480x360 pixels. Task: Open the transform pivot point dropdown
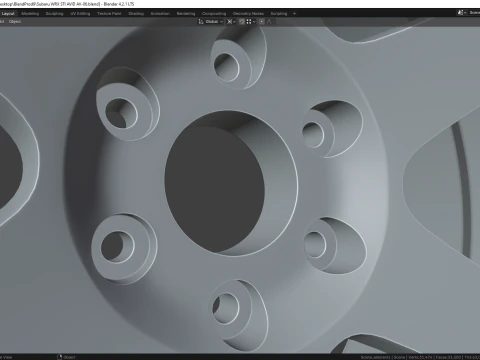pyautogui.click(x=231, y=22)
